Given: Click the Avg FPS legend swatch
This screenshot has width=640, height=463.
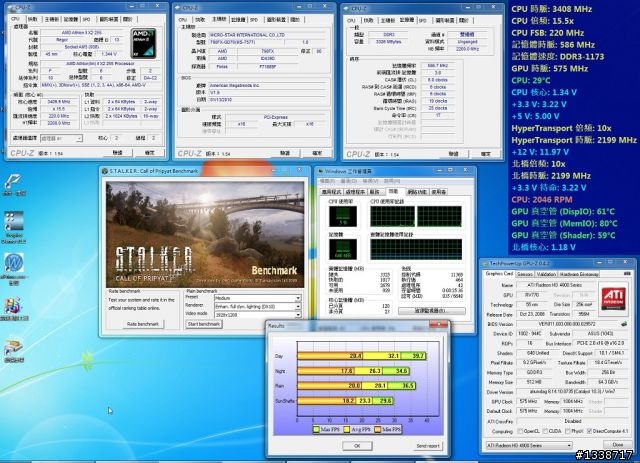Looking at the screenshot, I should pos(347,430).
